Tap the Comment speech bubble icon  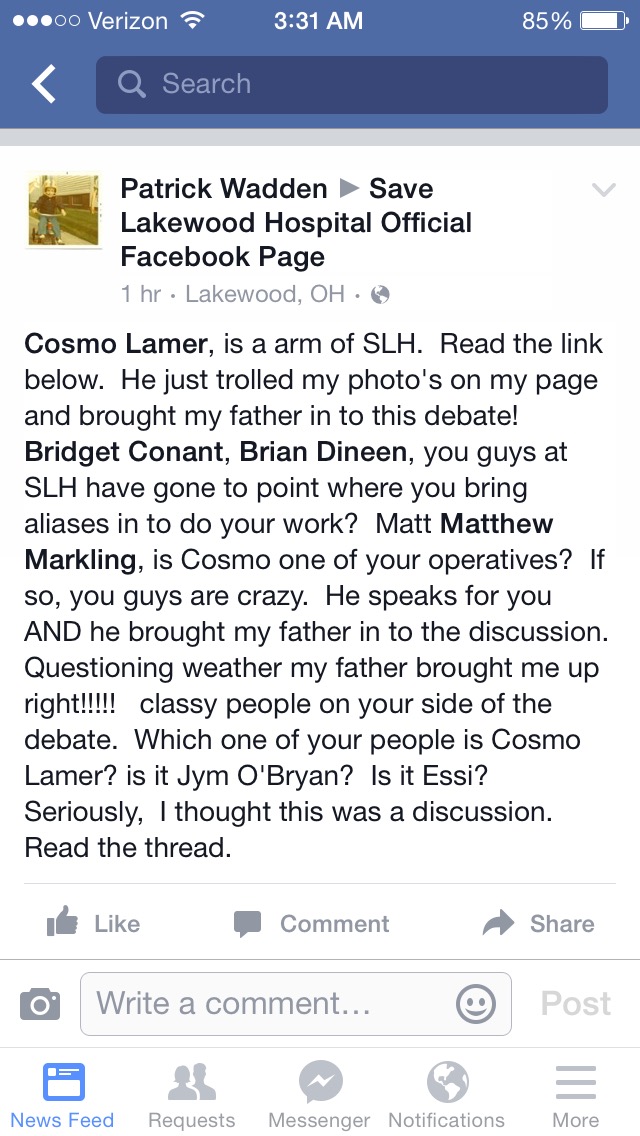coord(247,923)
